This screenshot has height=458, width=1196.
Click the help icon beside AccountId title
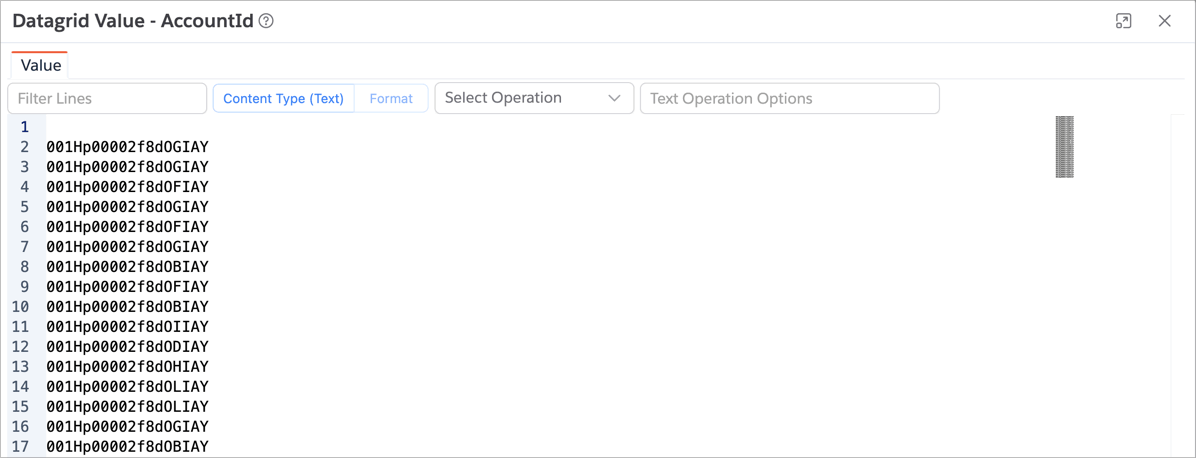click(266, 21)
